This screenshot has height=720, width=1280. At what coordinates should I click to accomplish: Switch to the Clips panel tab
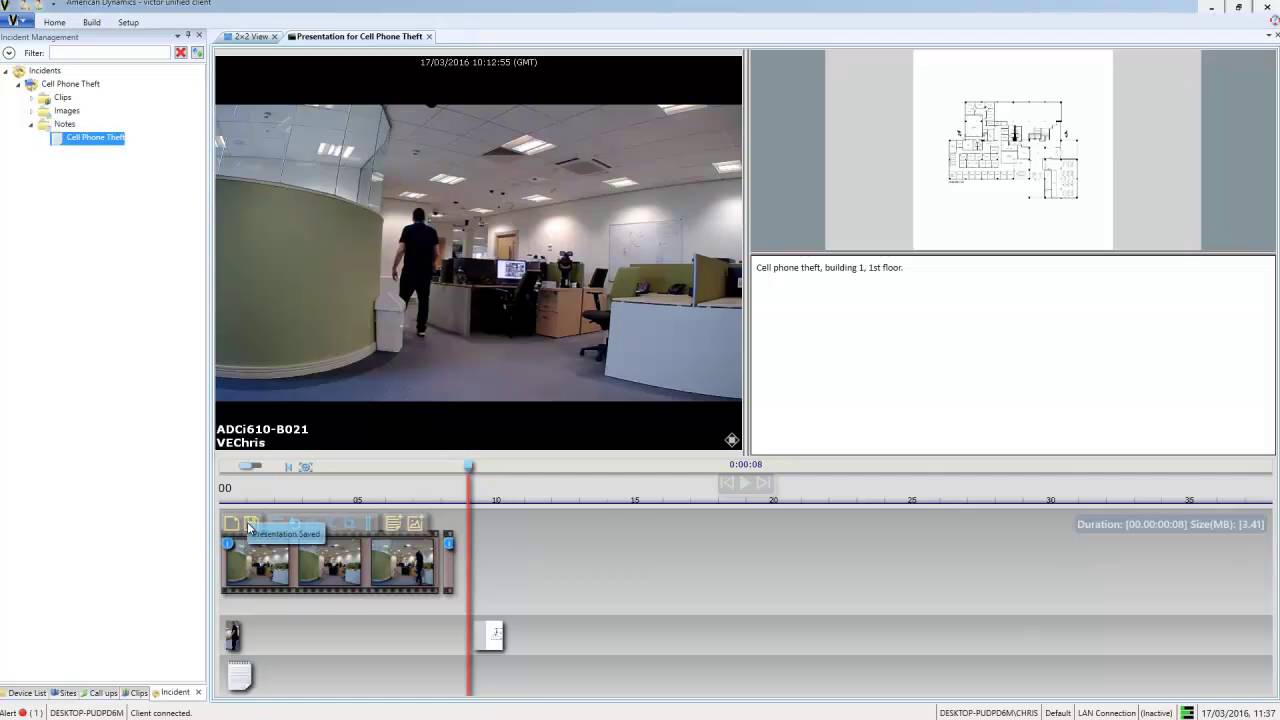pos(135,692)
